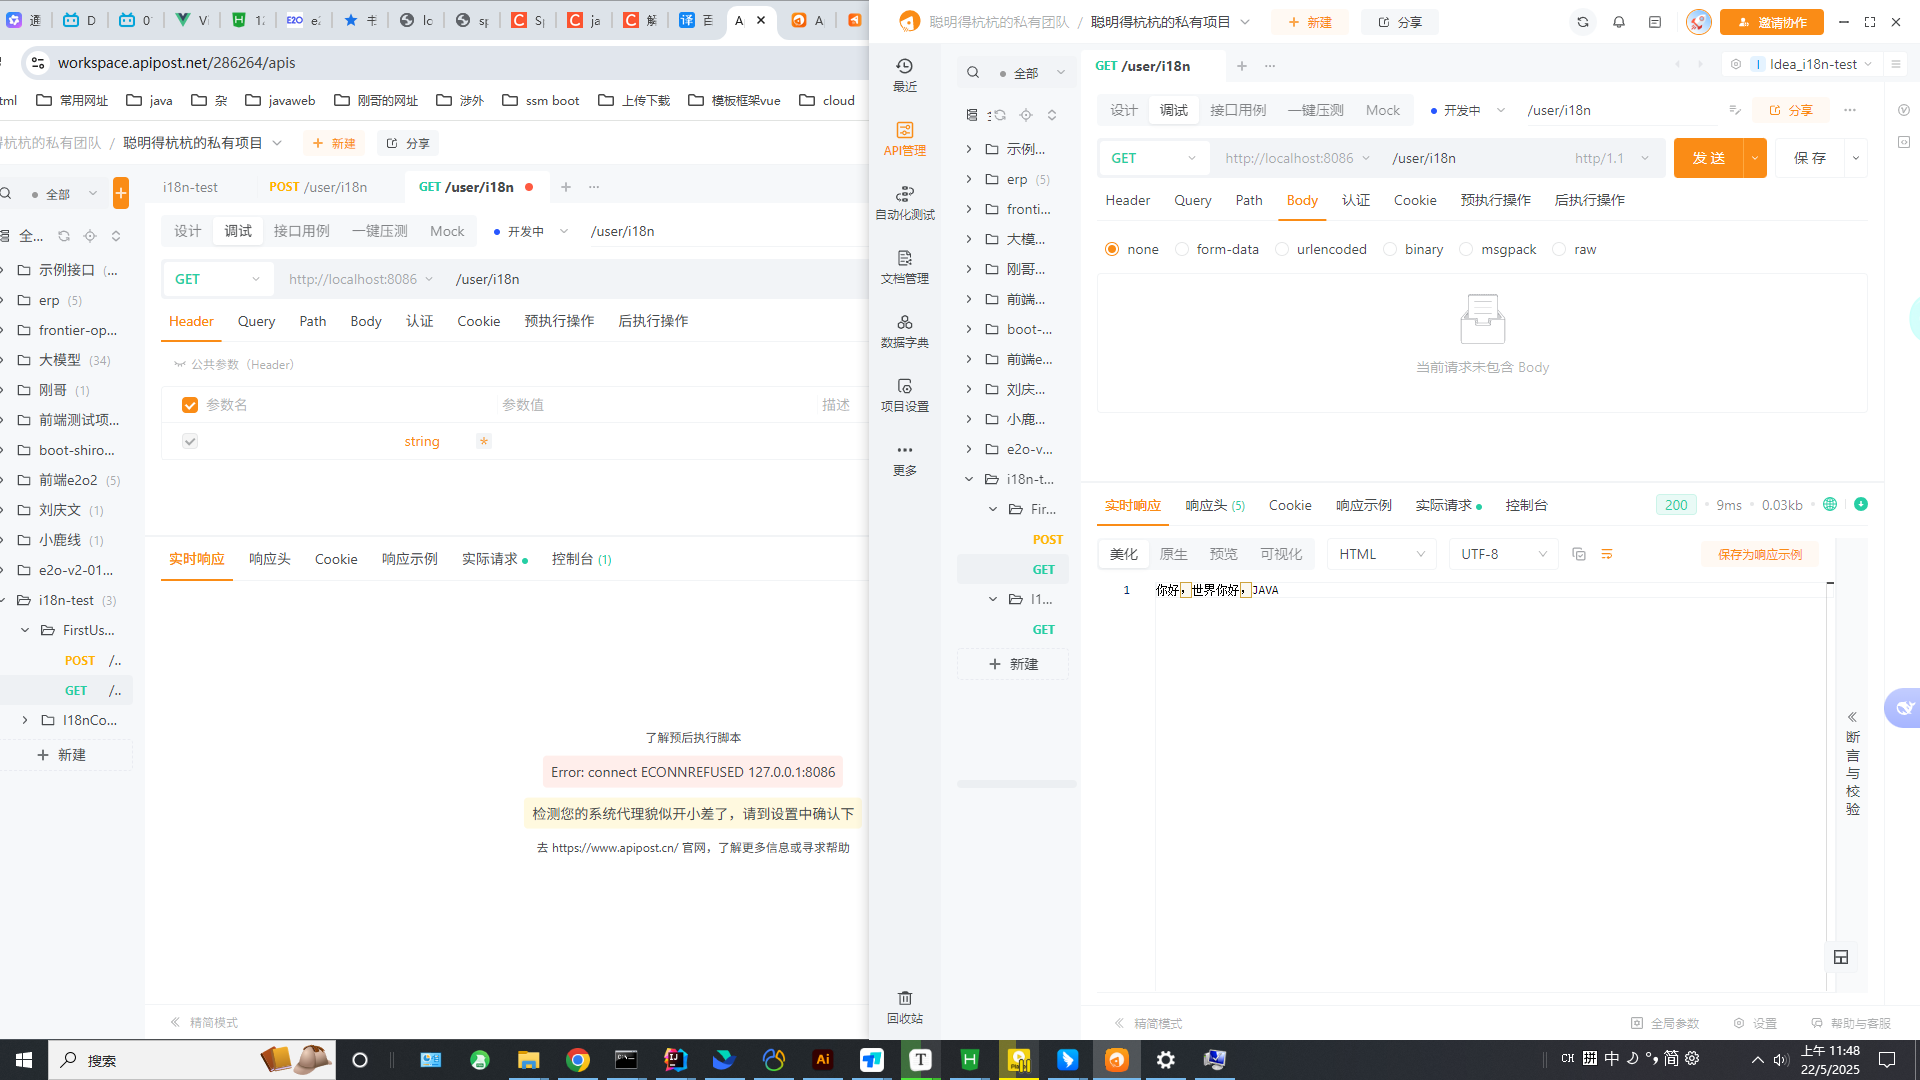Click Chrome site info icon in address bar

pyautogui.click(x=37, y=62)
